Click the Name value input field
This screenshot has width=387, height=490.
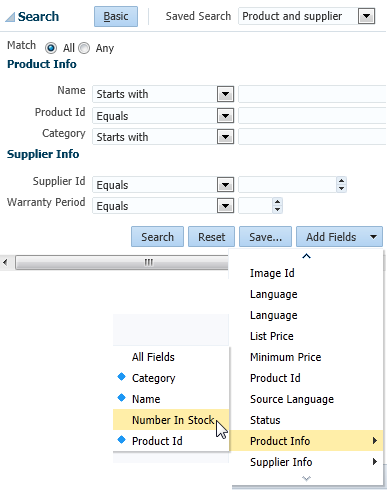[x=312, y=94]
